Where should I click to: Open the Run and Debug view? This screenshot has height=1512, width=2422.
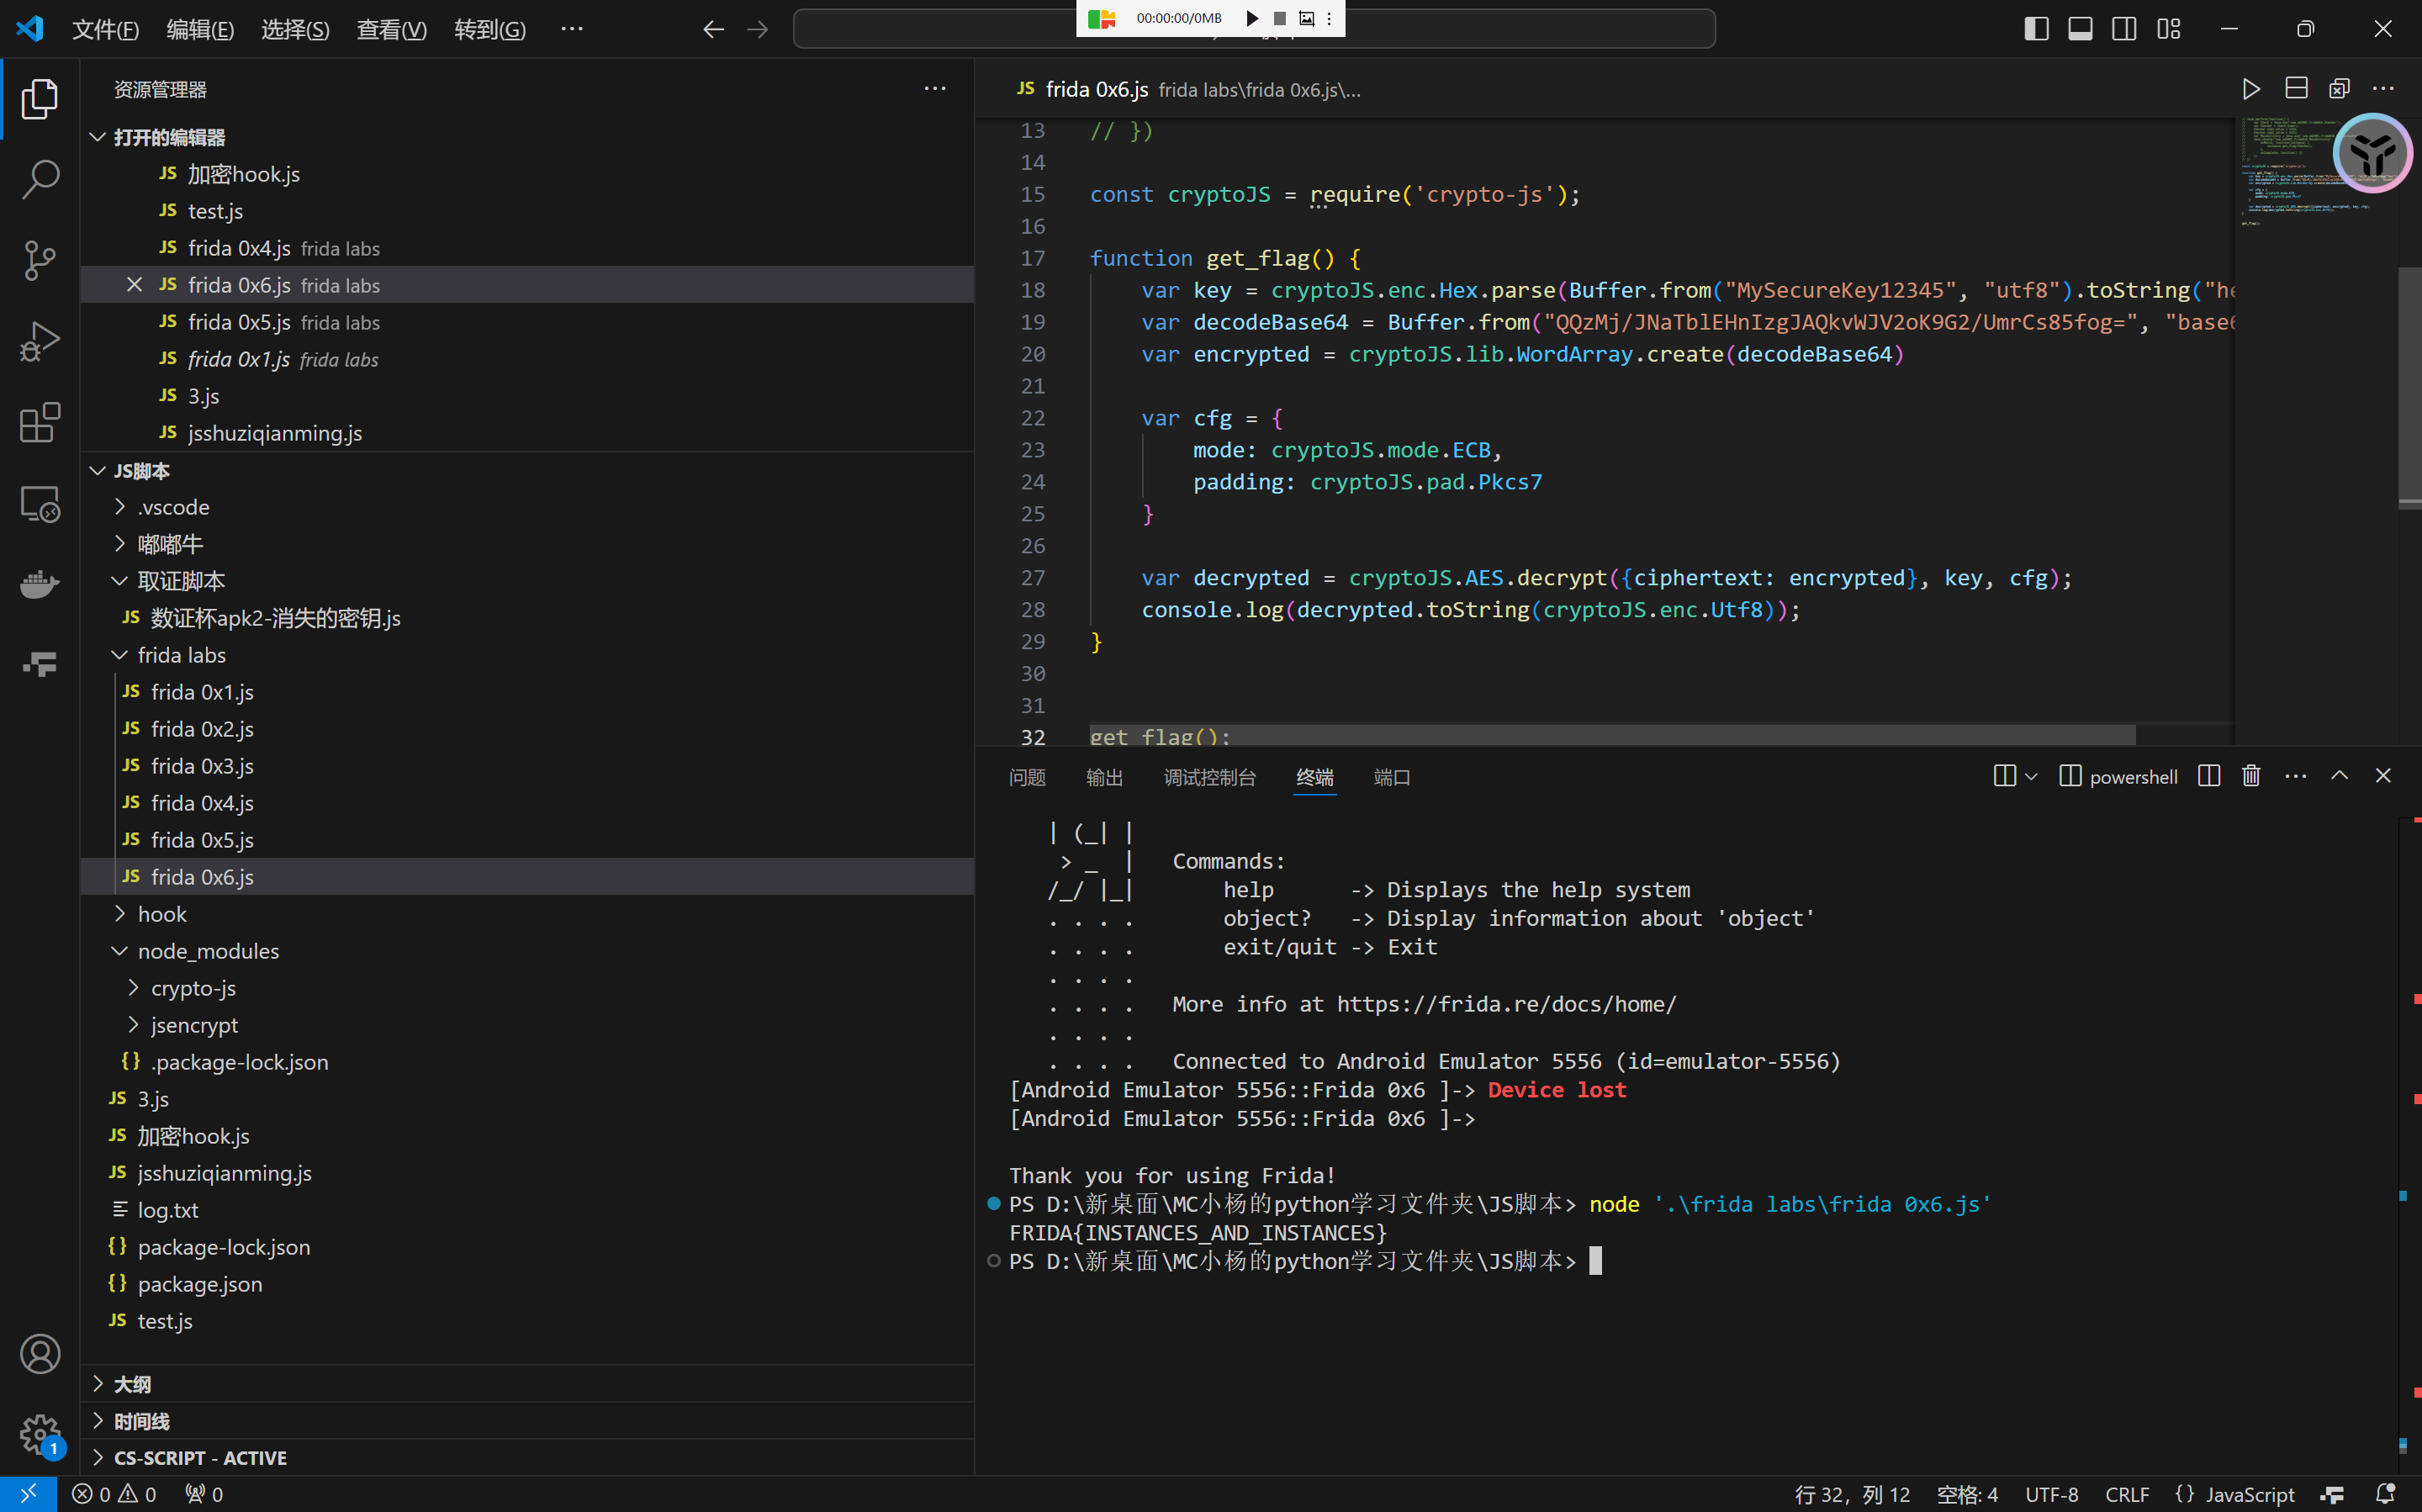tap(40, 341)
